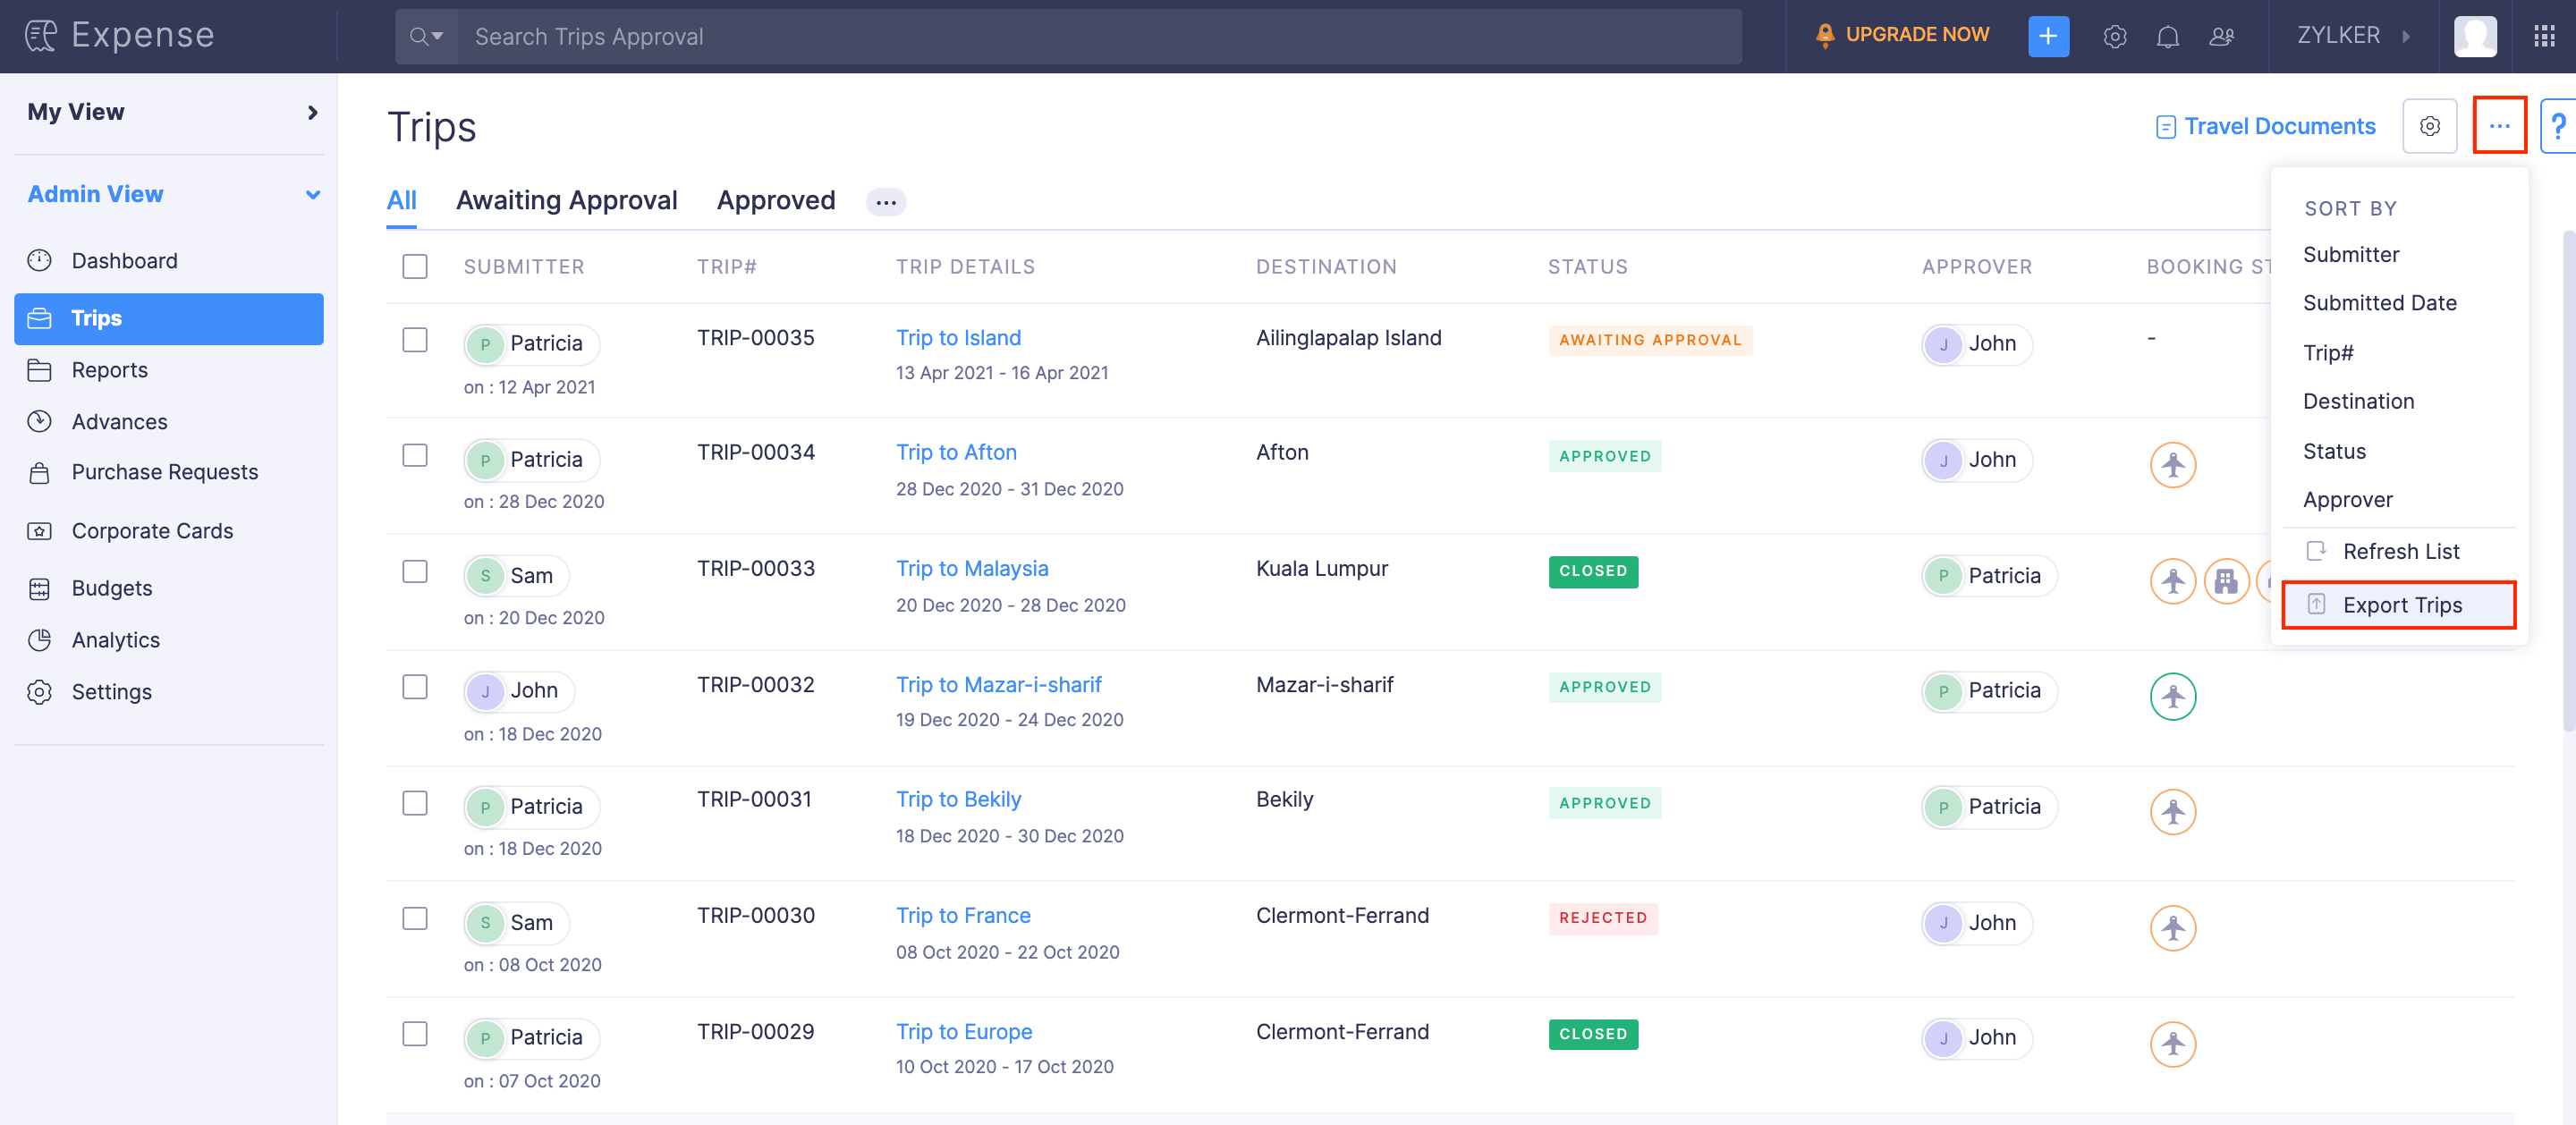
Task: Open the notifications bell icon
Action: (x=2167, y=36)
